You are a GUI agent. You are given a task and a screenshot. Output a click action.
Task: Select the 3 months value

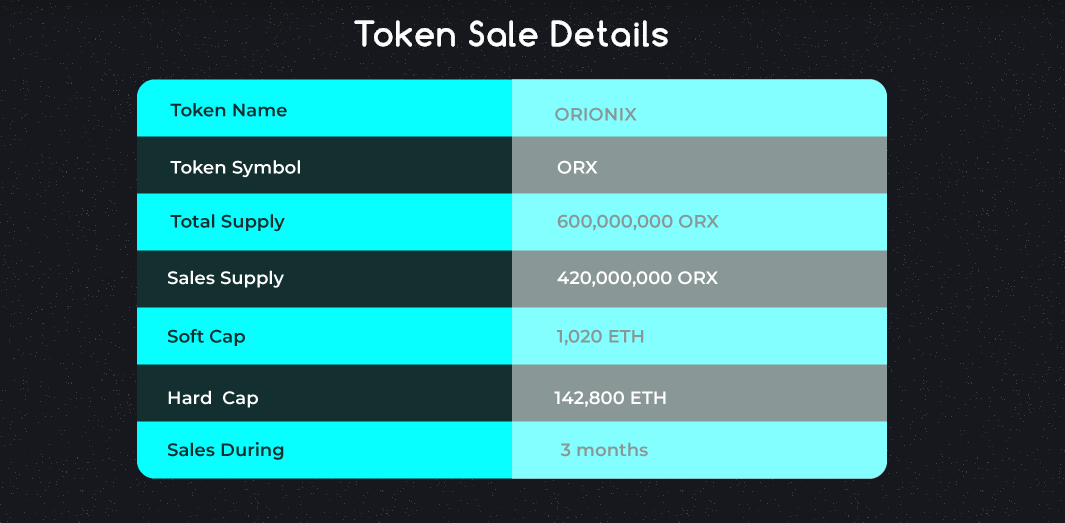(604, 450)
